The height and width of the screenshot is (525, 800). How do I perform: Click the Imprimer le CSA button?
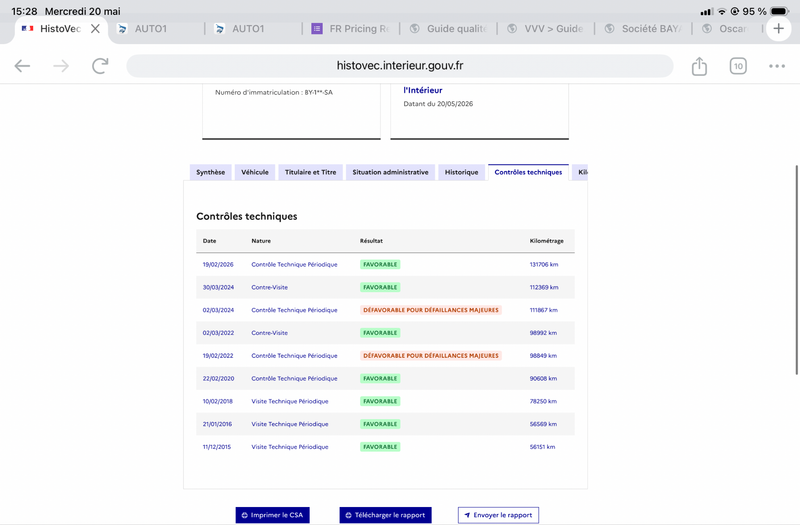pos(272,515)
